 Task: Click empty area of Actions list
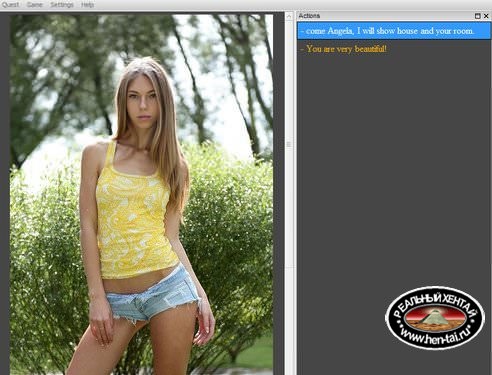point(394,167)
